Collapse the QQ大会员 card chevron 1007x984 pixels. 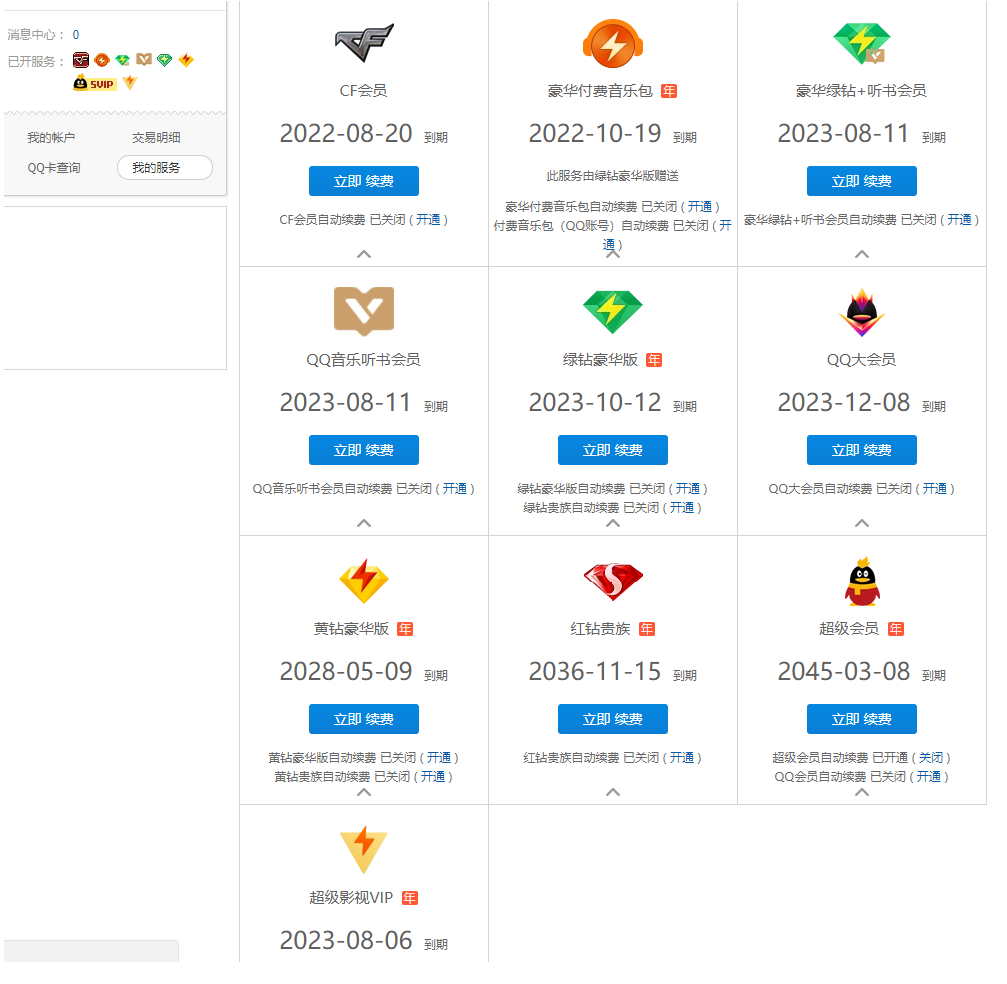coord(861,523)
